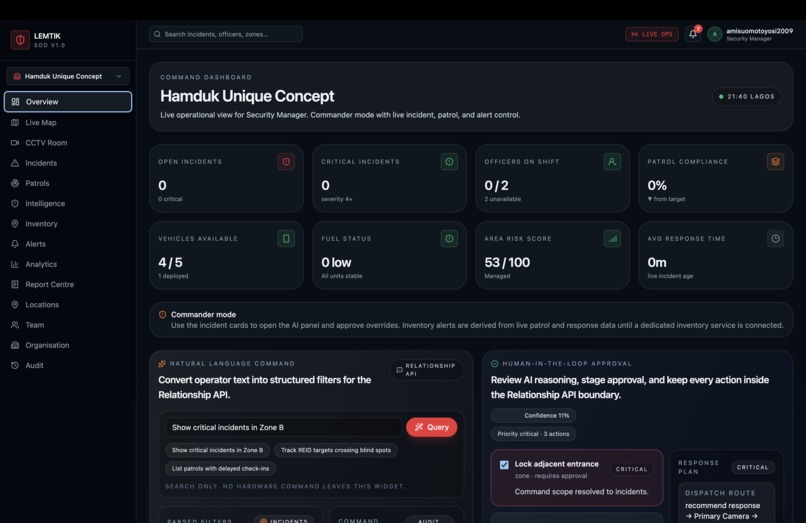
Task: Click the Patrol Compliance layers icon
Action: coord(775,161)
